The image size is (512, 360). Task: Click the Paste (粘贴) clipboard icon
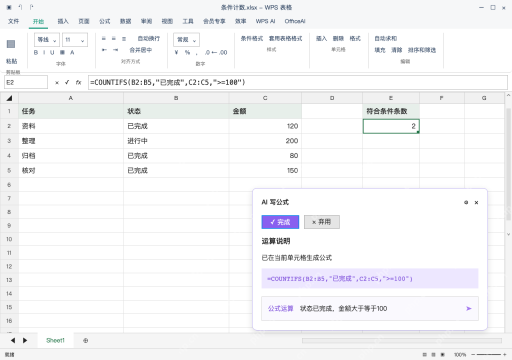pos(11,44)
